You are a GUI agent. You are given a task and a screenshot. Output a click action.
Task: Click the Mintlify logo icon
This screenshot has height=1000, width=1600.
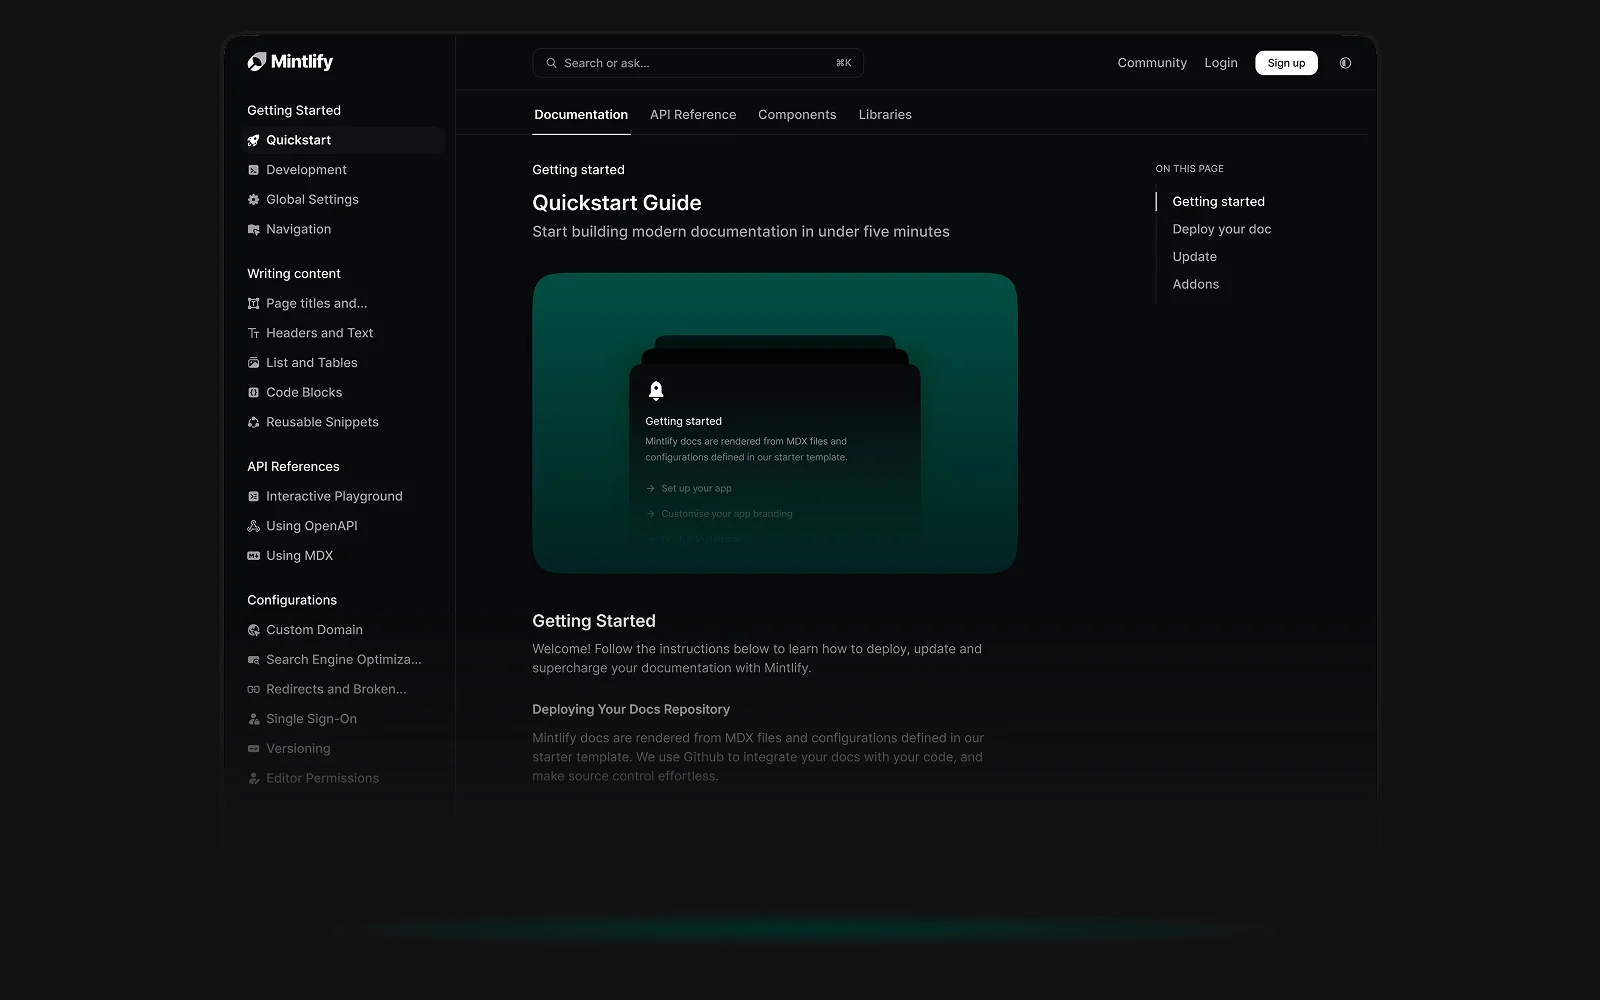pos(257,62)
